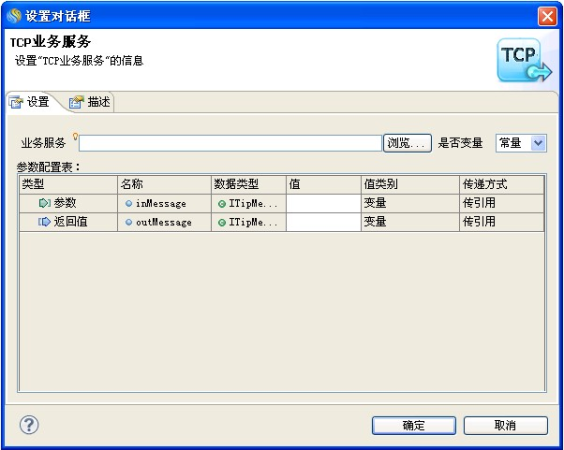Confirm with the 确定 button
Viewport: 564px width, 450px height.
coord(414,426)
